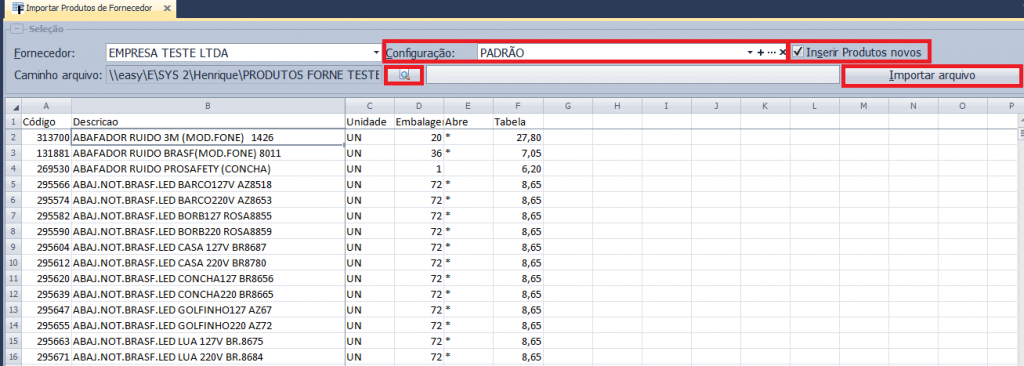Select row 1 header

pos(13,122)
